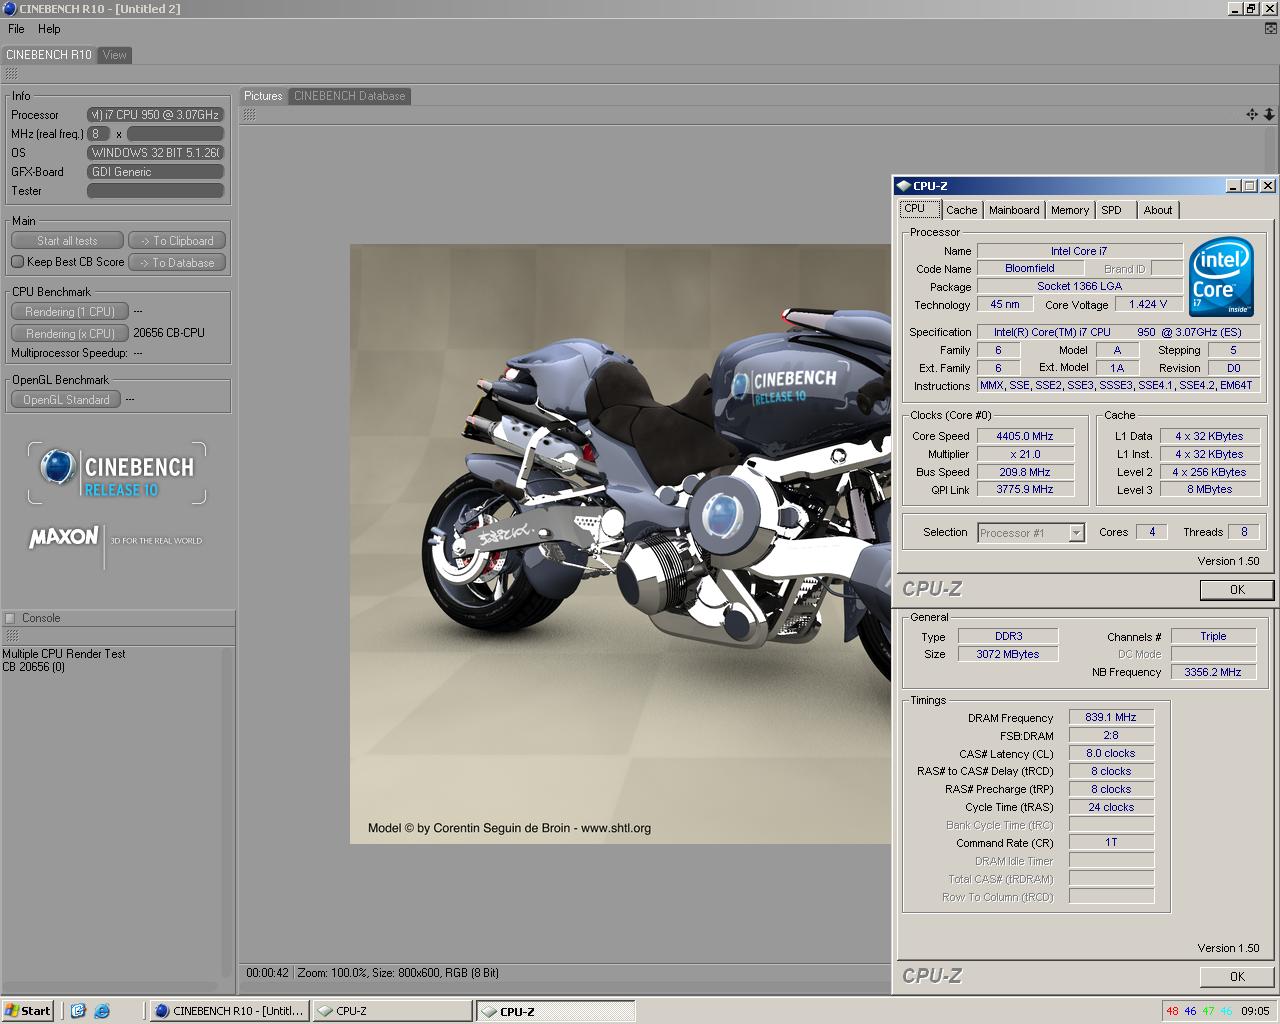Image resolution: width=1280 pixels, height=1024 pixels.
Task: Click the Cinebench Release 10 logo
Action: tap(117, 473)
